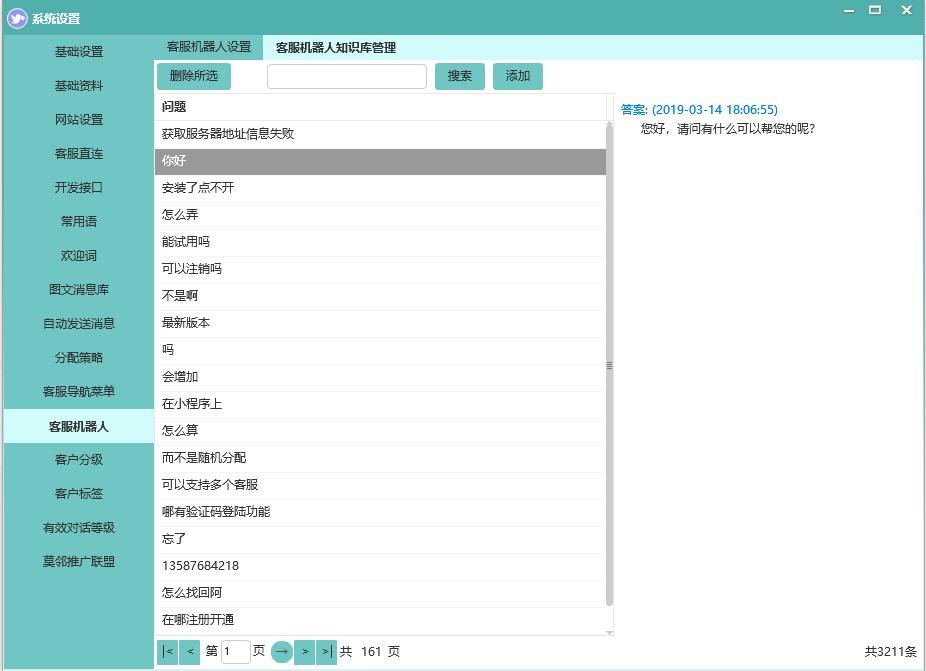
Task: Jump to the first page of questions
Action: (x=167, y=651)
